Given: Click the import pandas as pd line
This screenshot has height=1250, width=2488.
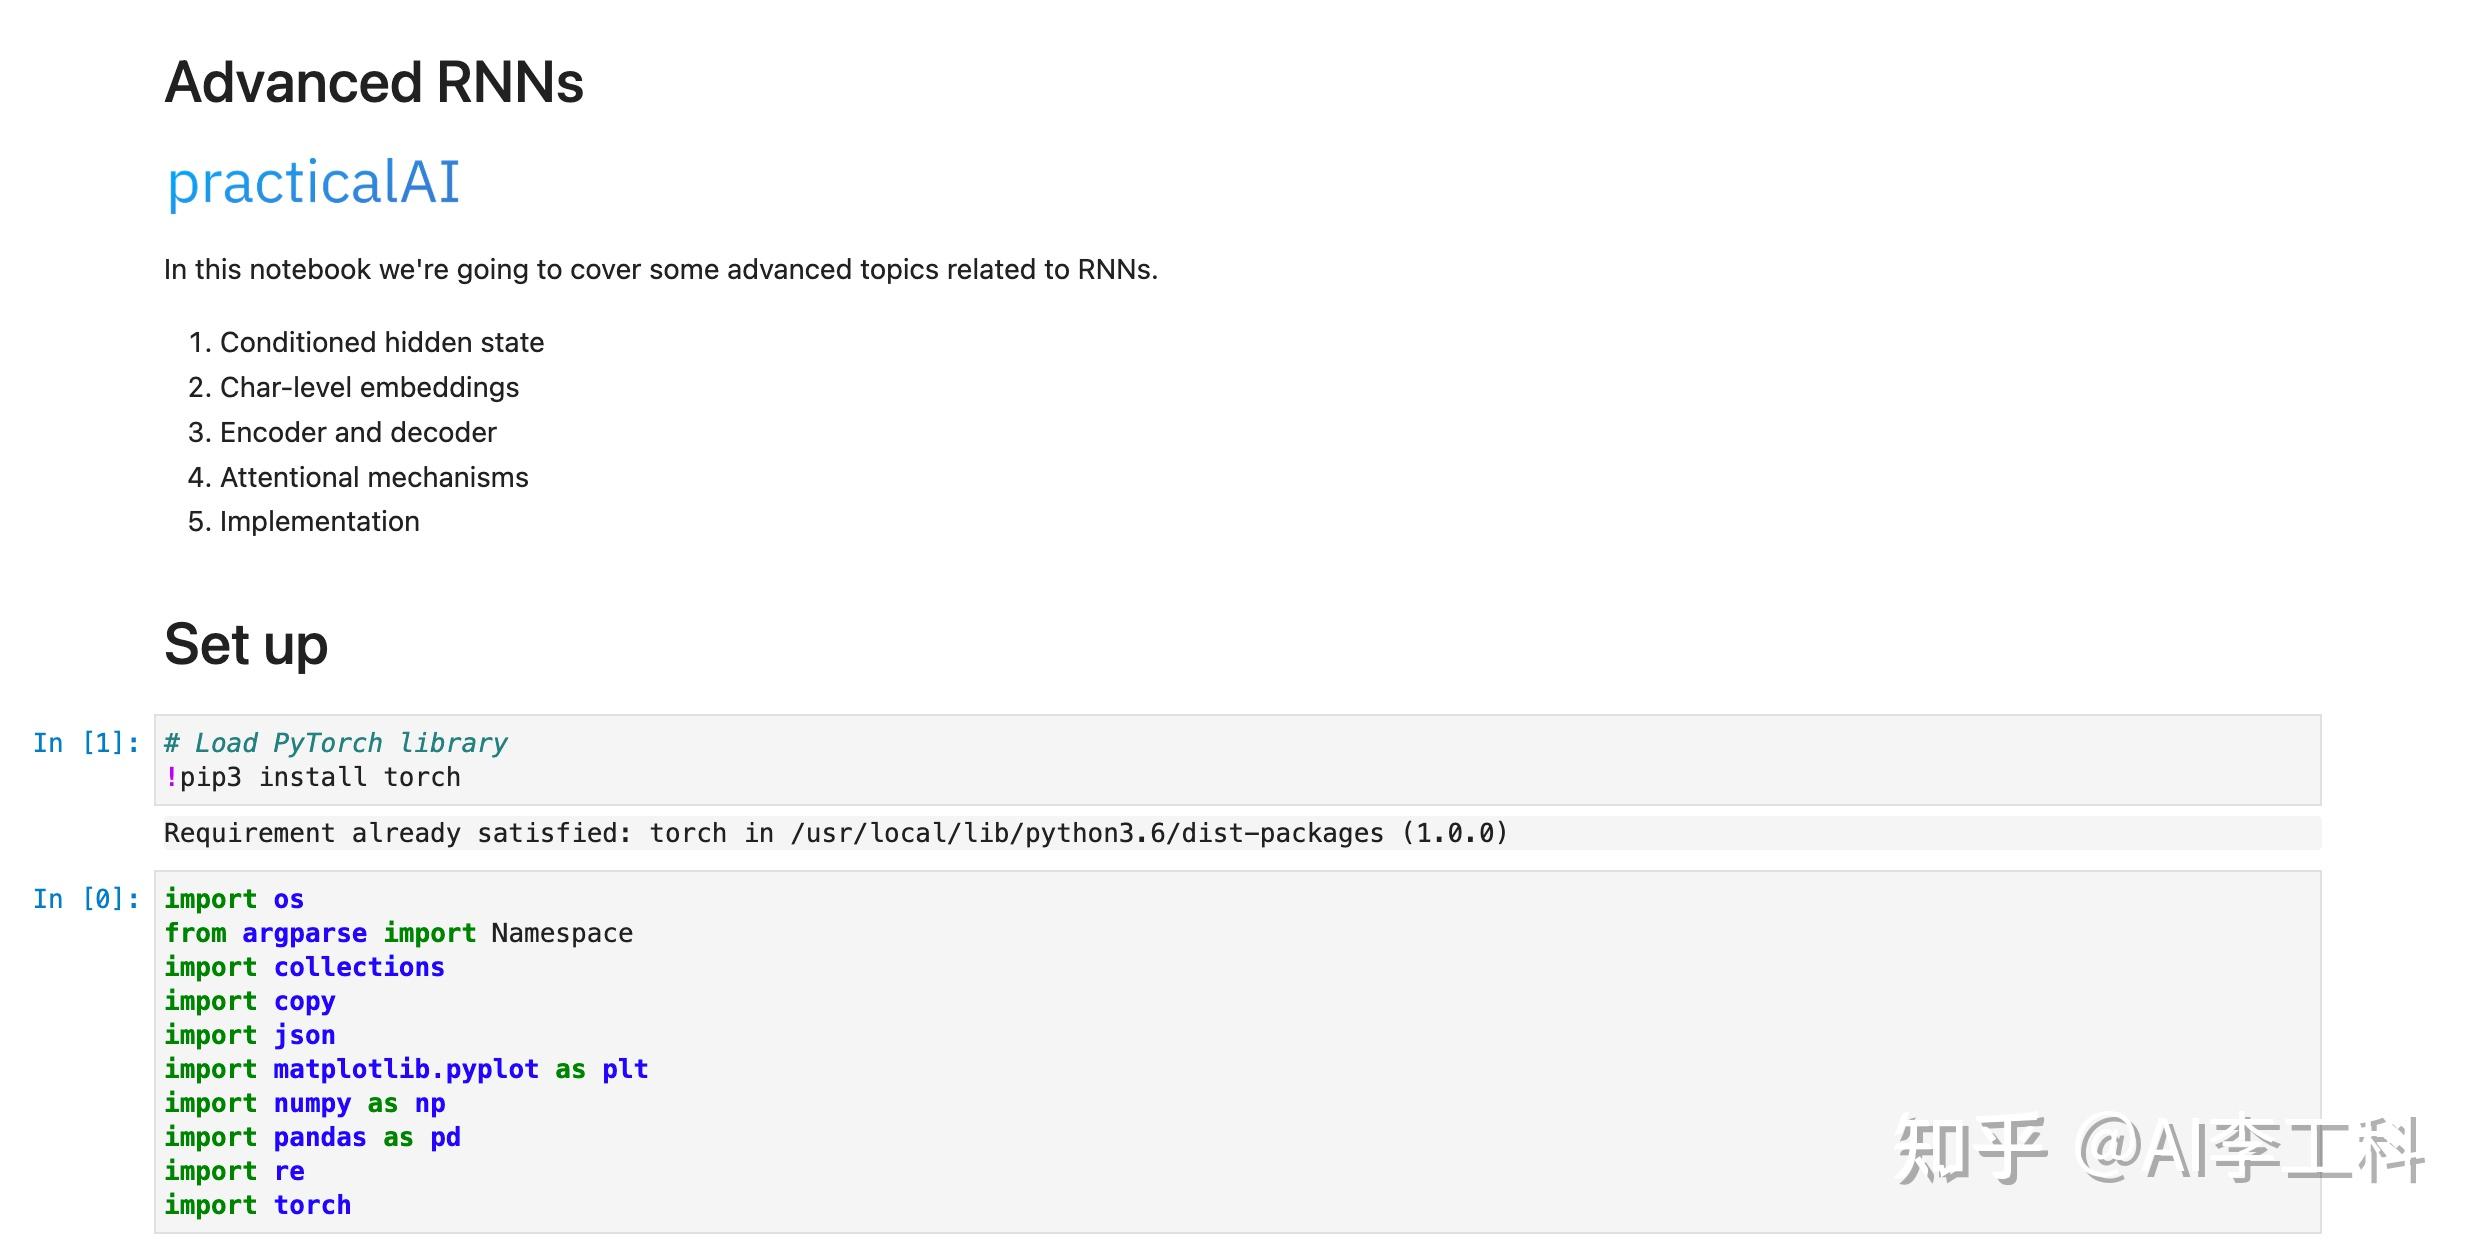Looking at the screenshot, I should pos(312,1137).
